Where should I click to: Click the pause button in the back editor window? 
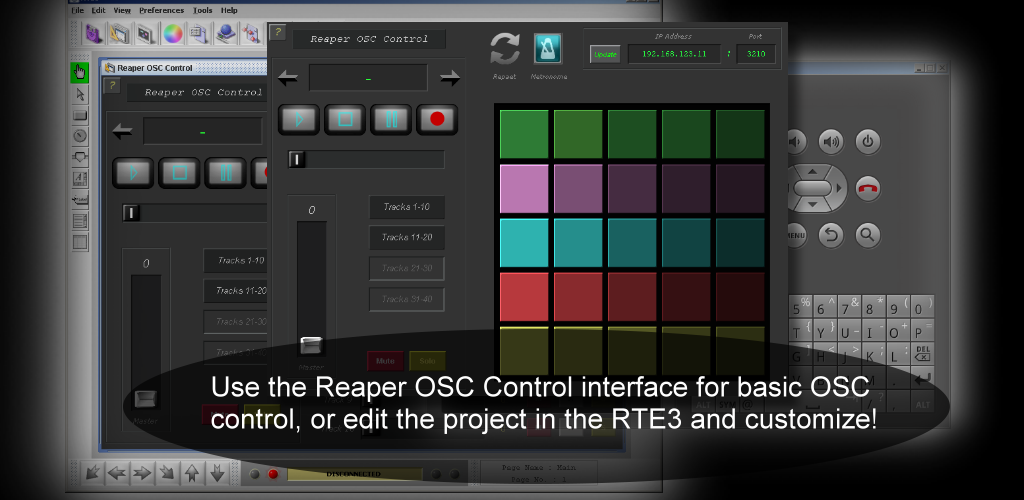225,172
